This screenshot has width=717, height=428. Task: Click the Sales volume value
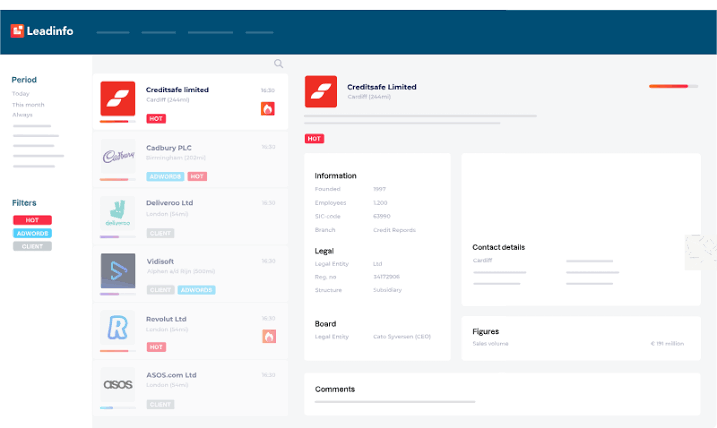coord(667,343)
